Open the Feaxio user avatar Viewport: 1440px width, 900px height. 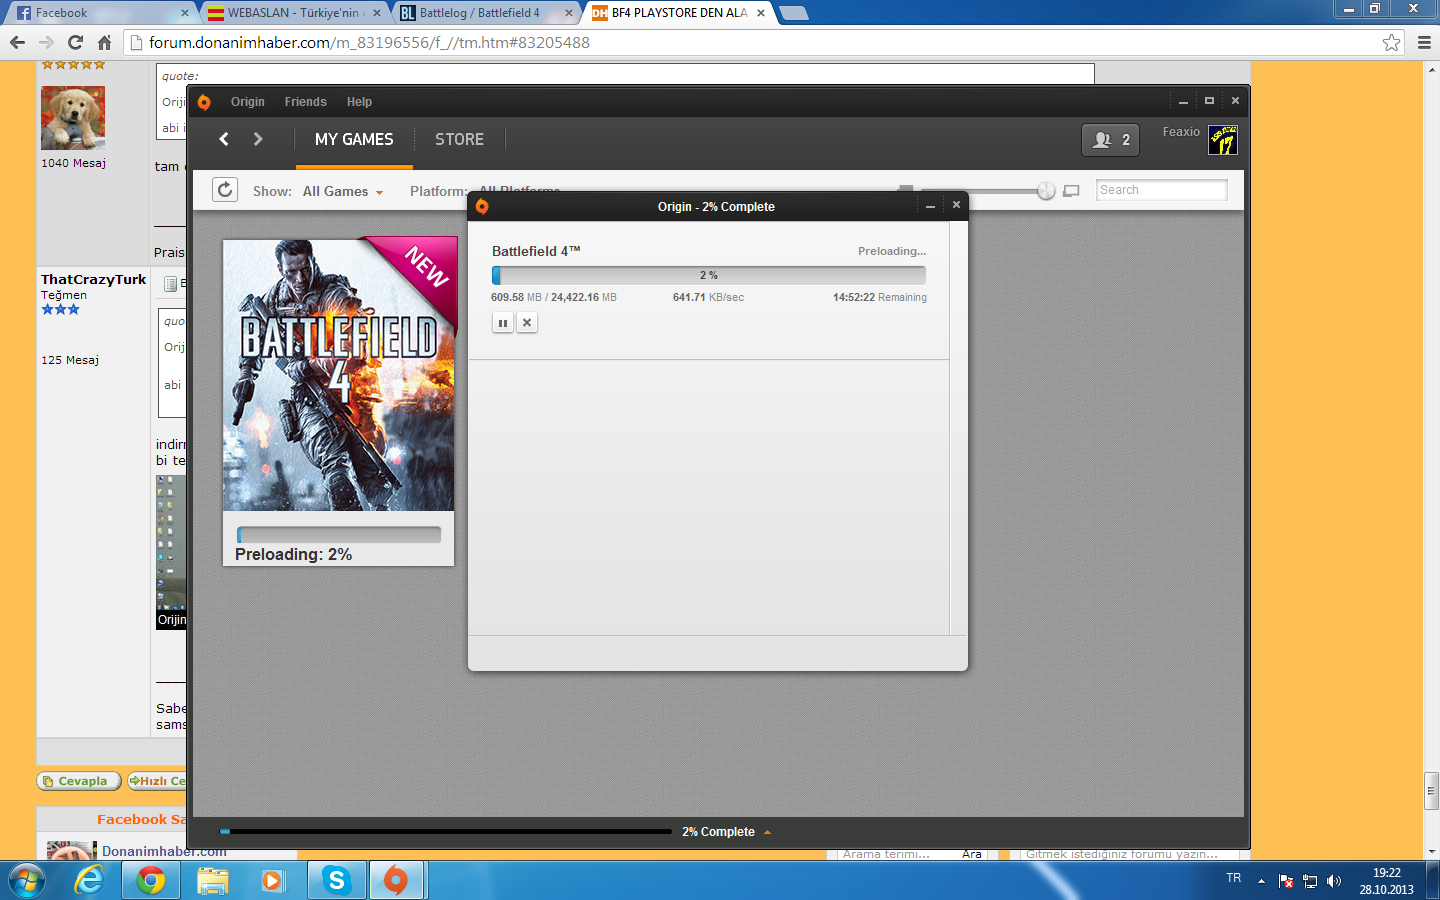tap(1223, 140)
